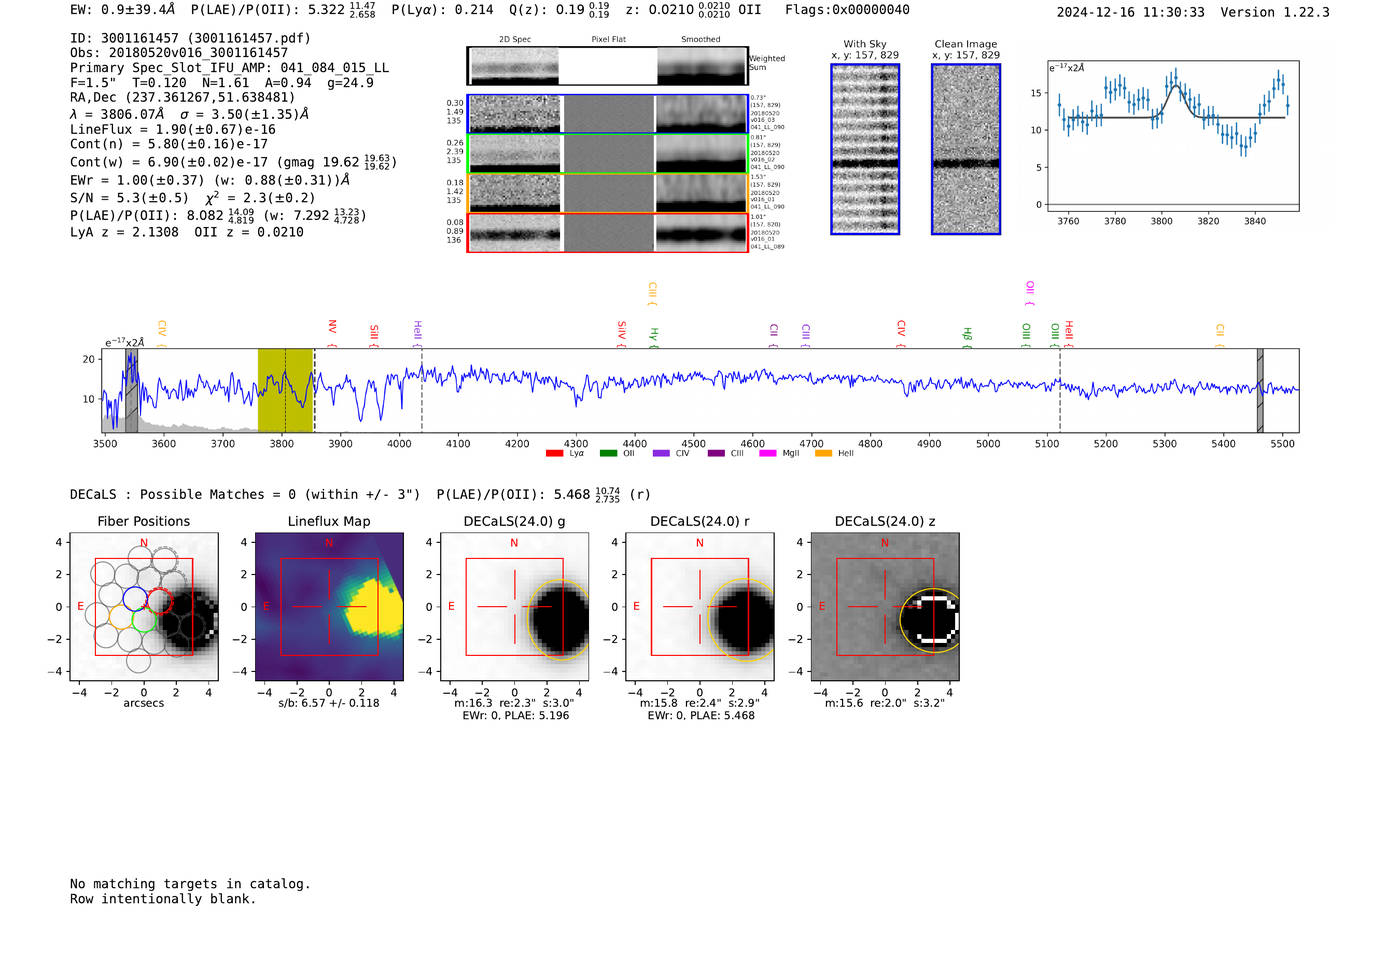Click the weighted sum 2D spectrum cutout
The height and width of the screenshot is (953, 1400).
tap(607, 66)
